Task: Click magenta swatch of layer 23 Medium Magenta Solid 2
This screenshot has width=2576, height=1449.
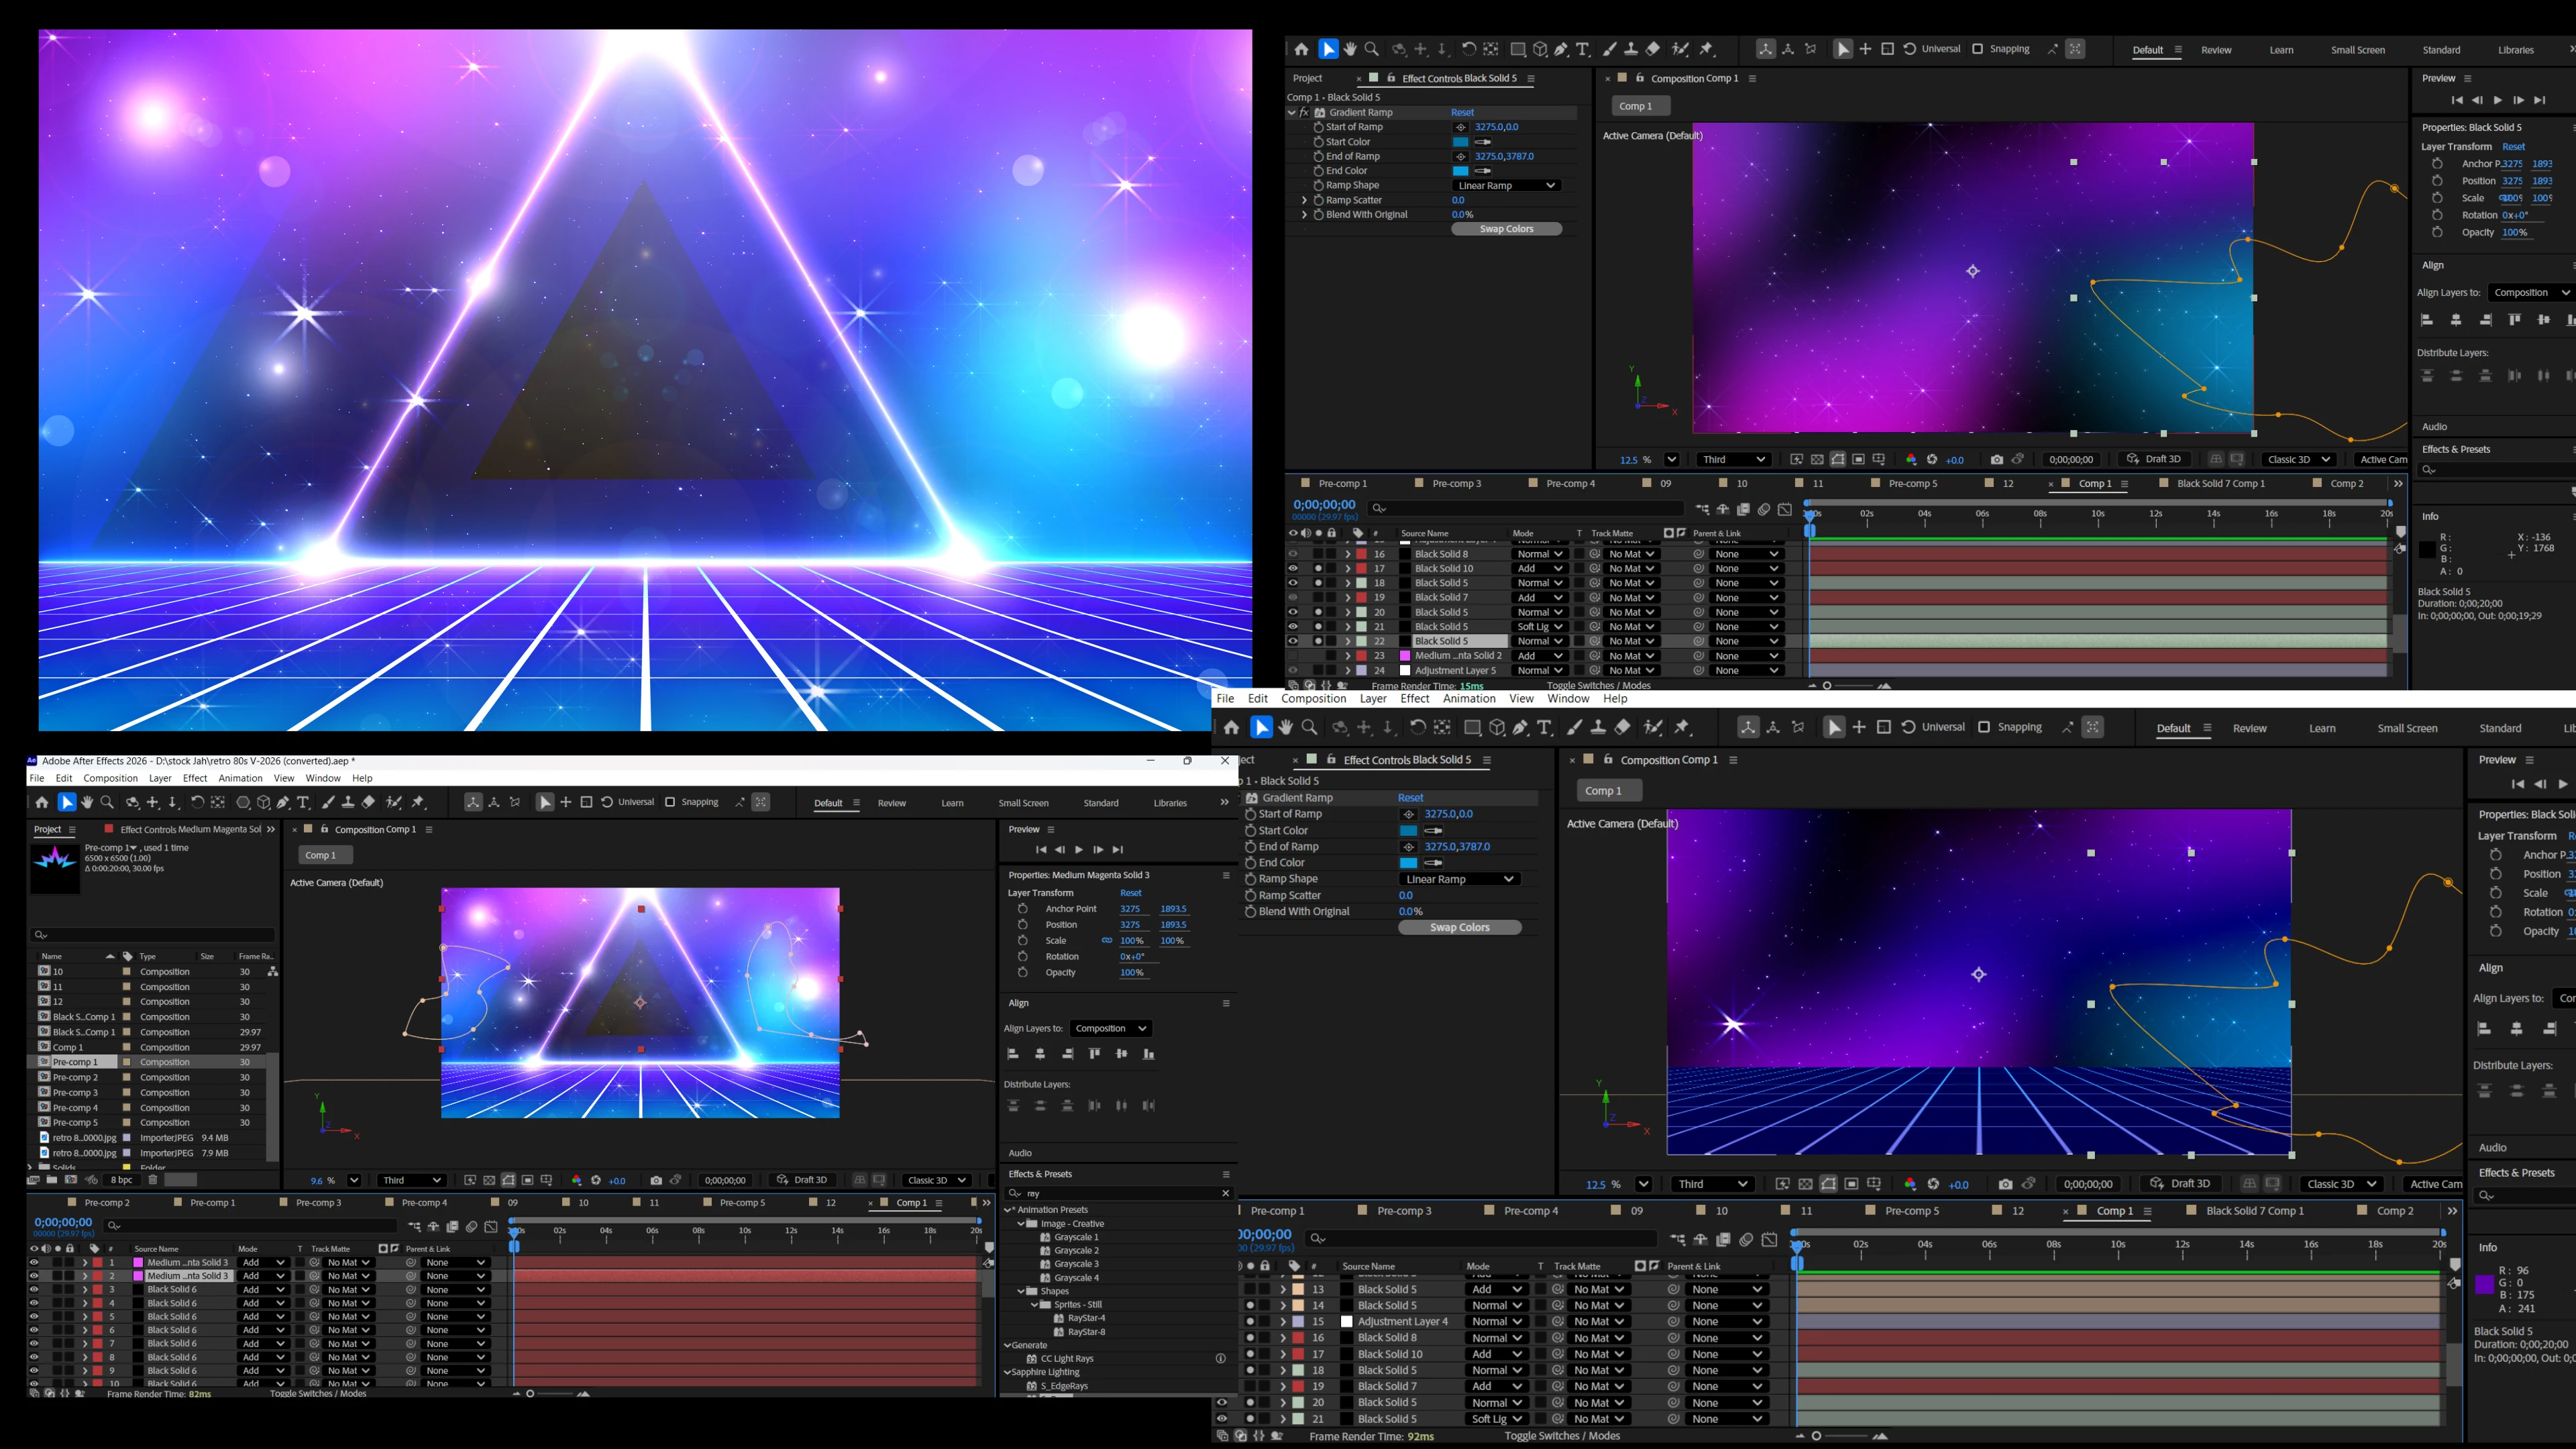Action: point(1404,656)
